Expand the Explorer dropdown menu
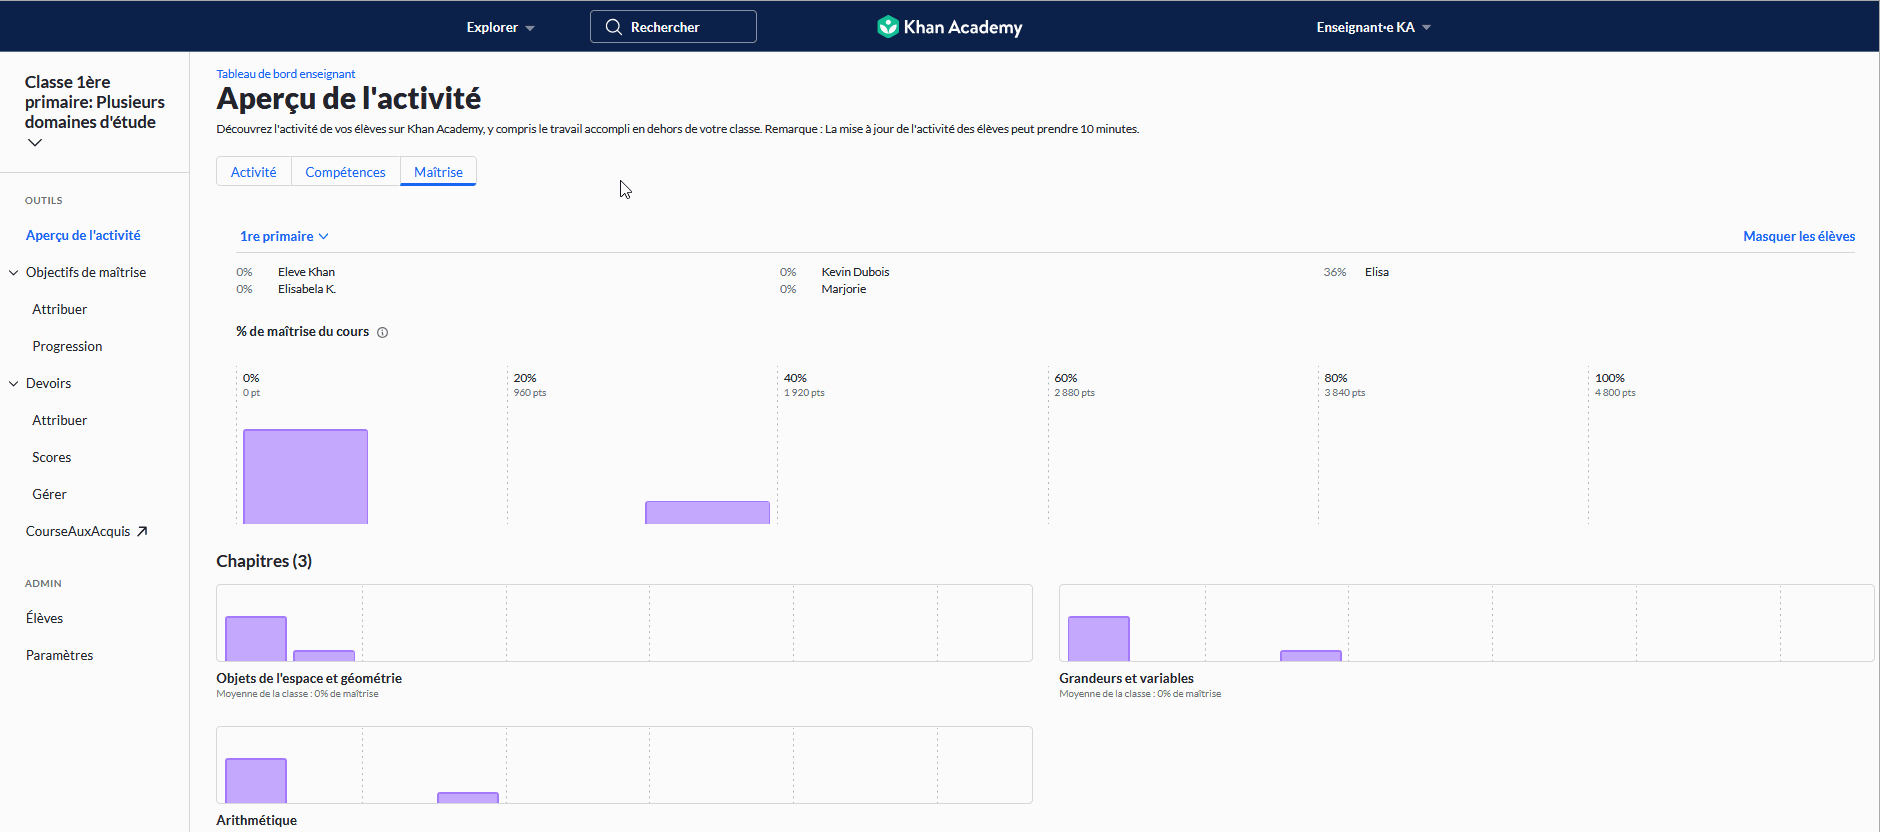 (500, 27)
